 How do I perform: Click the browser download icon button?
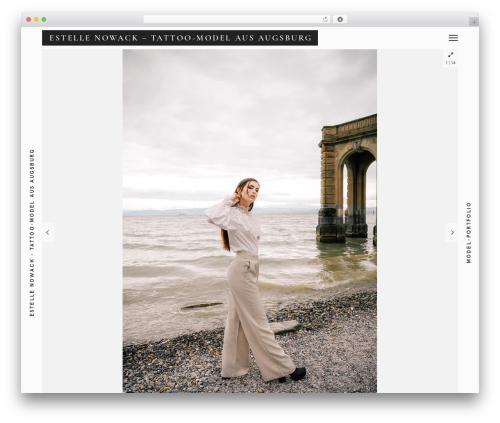340,20
